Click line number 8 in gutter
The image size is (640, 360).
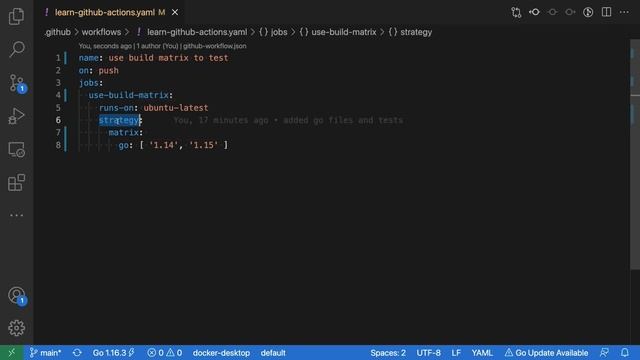58,145
